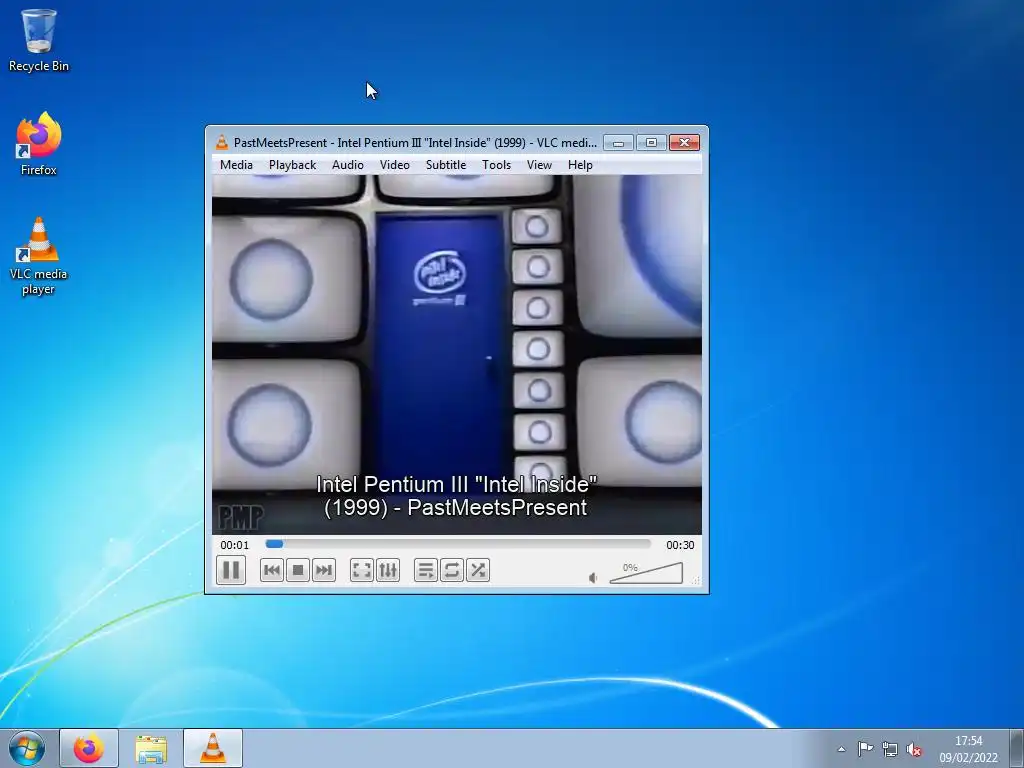Maximize the VLC window
This screenshot has width=1024, height=768.
[x=651, y=142]
